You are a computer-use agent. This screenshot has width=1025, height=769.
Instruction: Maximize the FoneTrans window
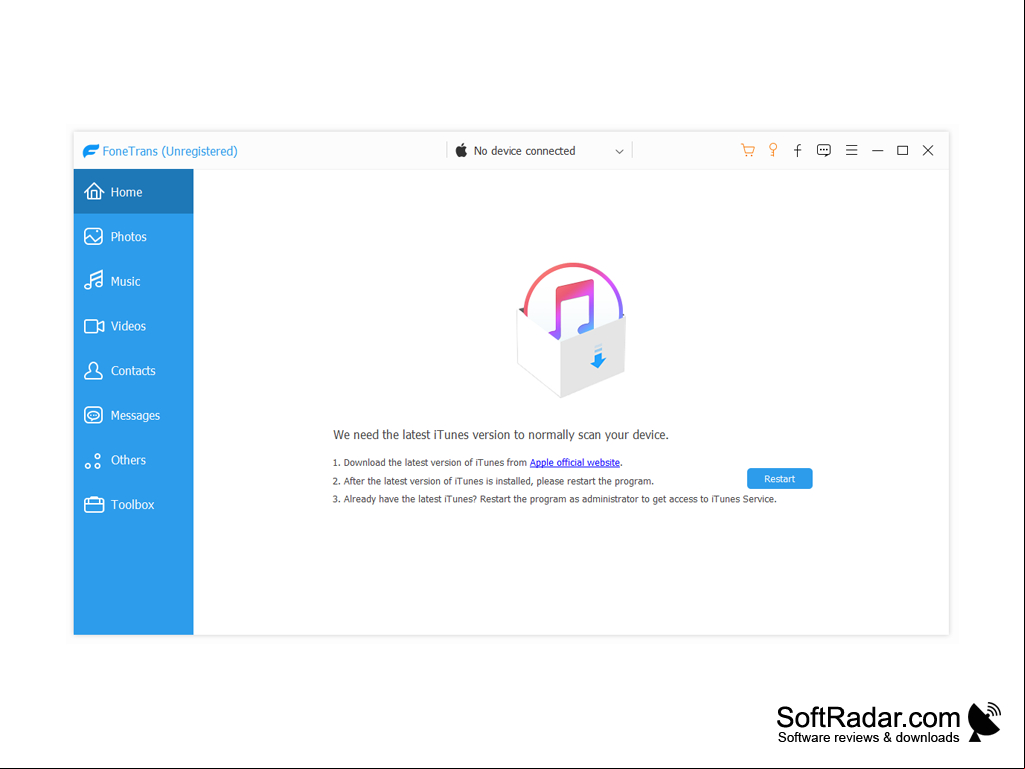(903, 150)
